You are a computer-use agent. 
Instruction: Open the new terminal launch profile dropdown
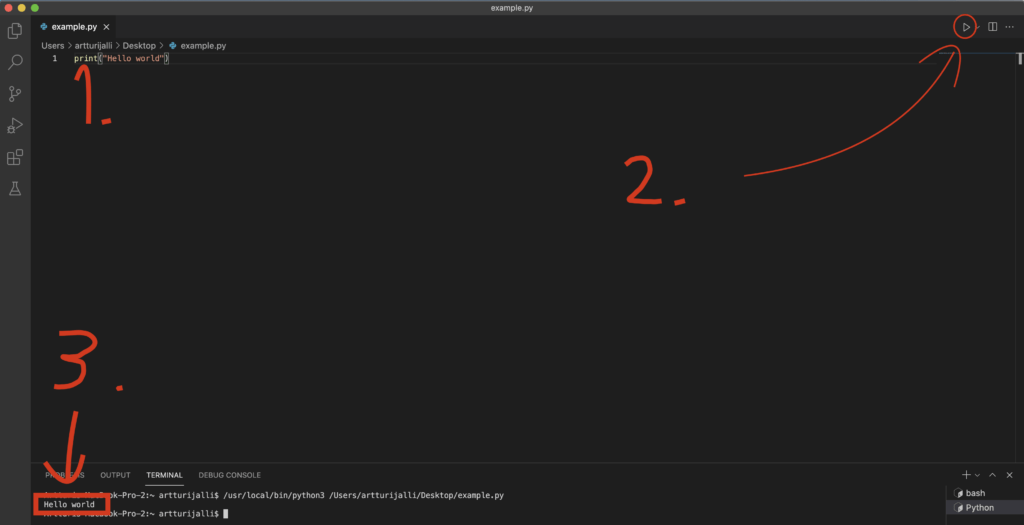click(977, 475)
